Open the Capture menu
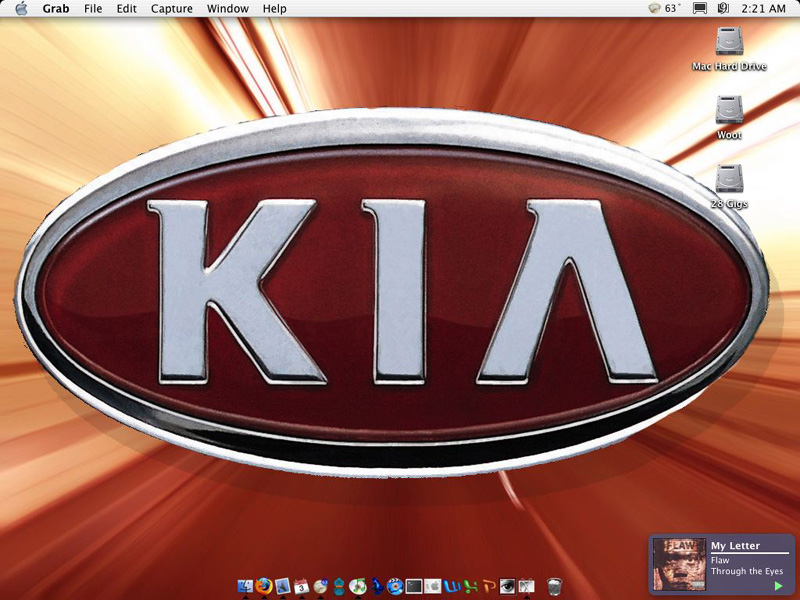Viewport: 800px width, 600px height. 171,9
